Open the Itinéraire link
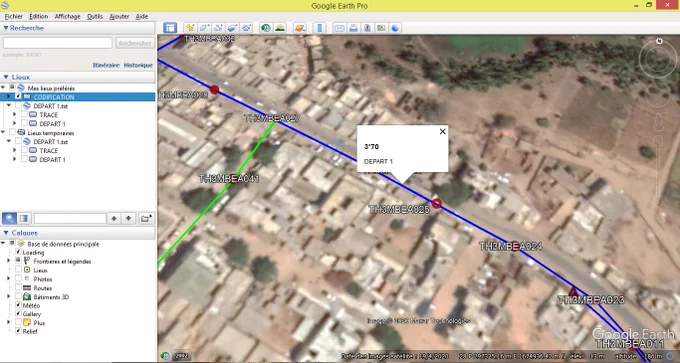The height and width of the screenshot is (363, 680). tap(106, 65)
